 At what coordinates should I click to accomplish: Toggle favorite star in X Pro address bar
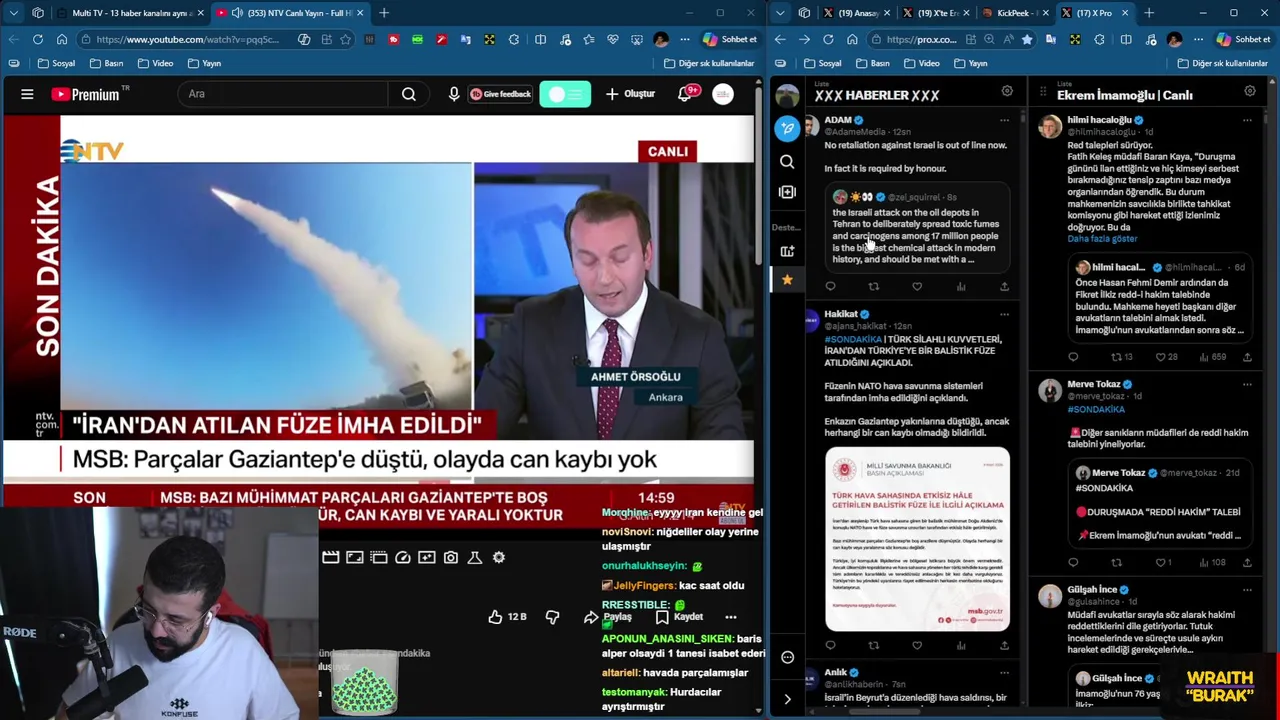pos(1026,39)
